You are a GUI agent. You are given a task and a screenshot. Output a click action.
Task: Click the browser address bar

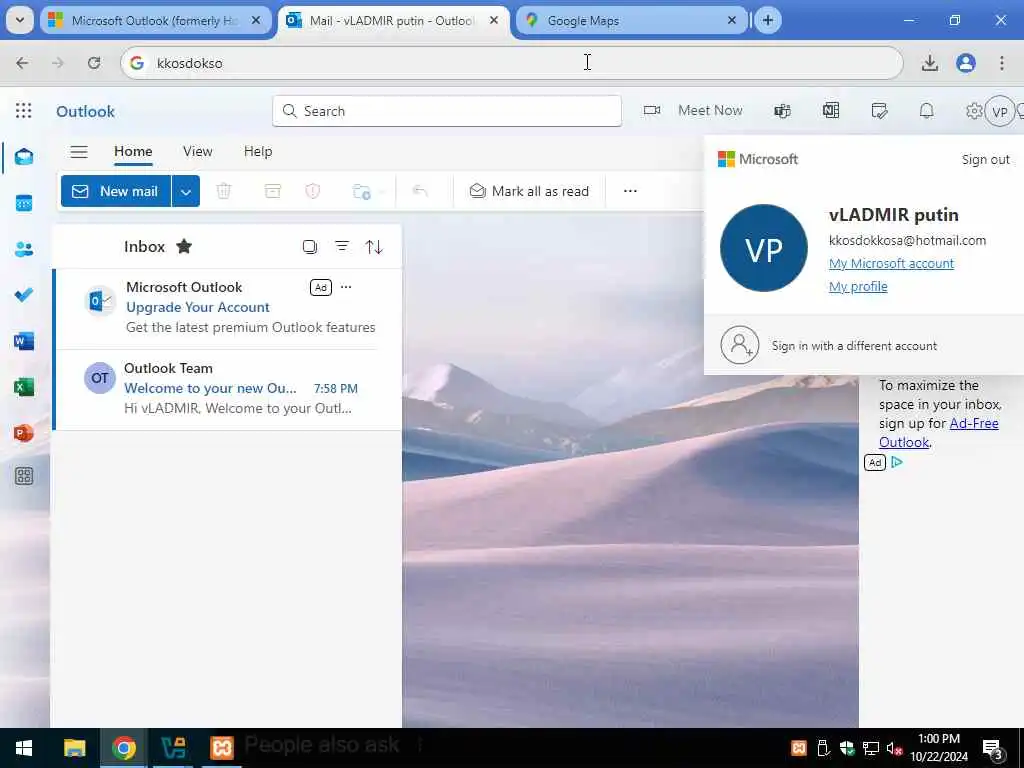512,63
